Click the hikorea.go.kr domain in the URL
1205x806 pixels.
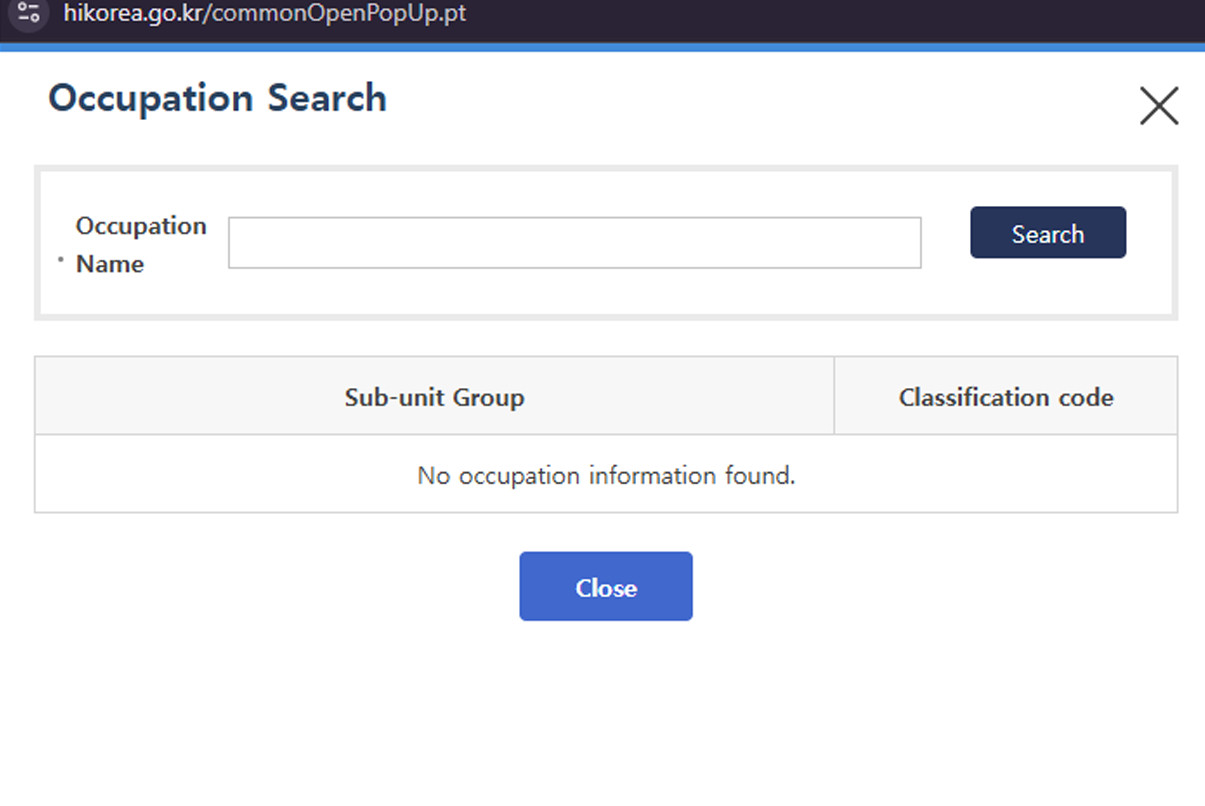130,14
